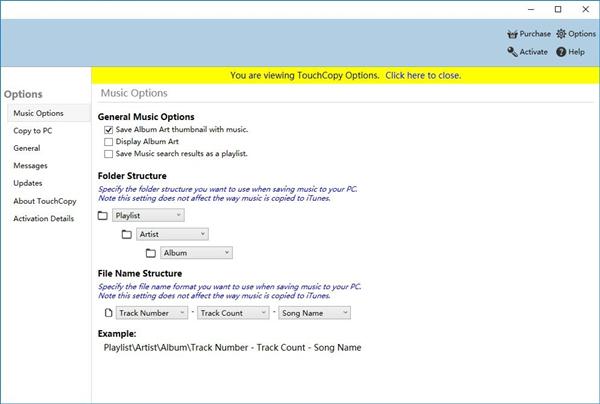Screen dimensions: 600x404
Task: Enable the Display Album Art checkbox
Action: 109,142
